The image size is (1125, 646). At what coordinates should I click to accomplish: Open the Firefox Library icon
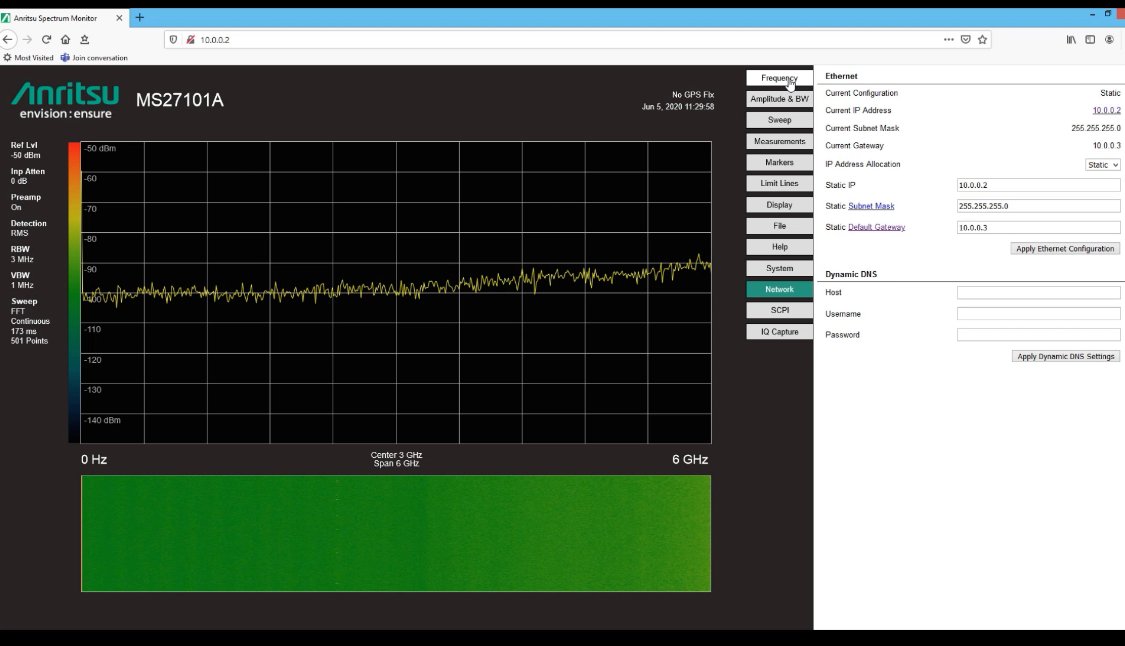point(1071,39)
